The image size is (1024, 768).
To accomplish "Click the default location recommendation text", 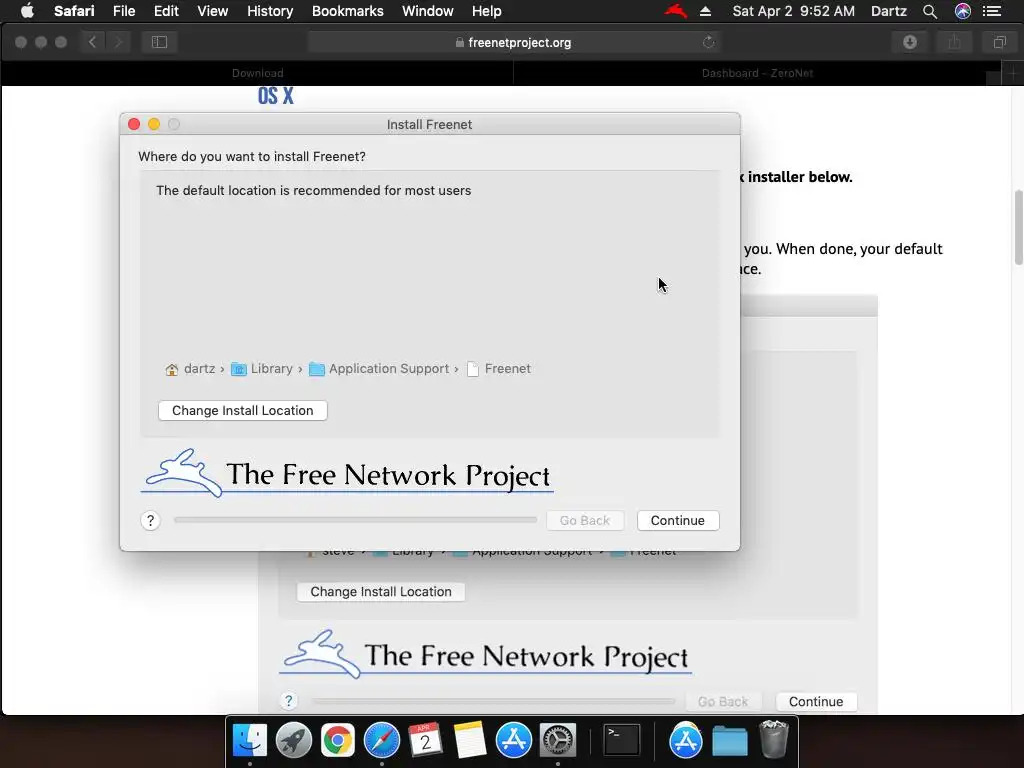I will [x=313, y=191].
